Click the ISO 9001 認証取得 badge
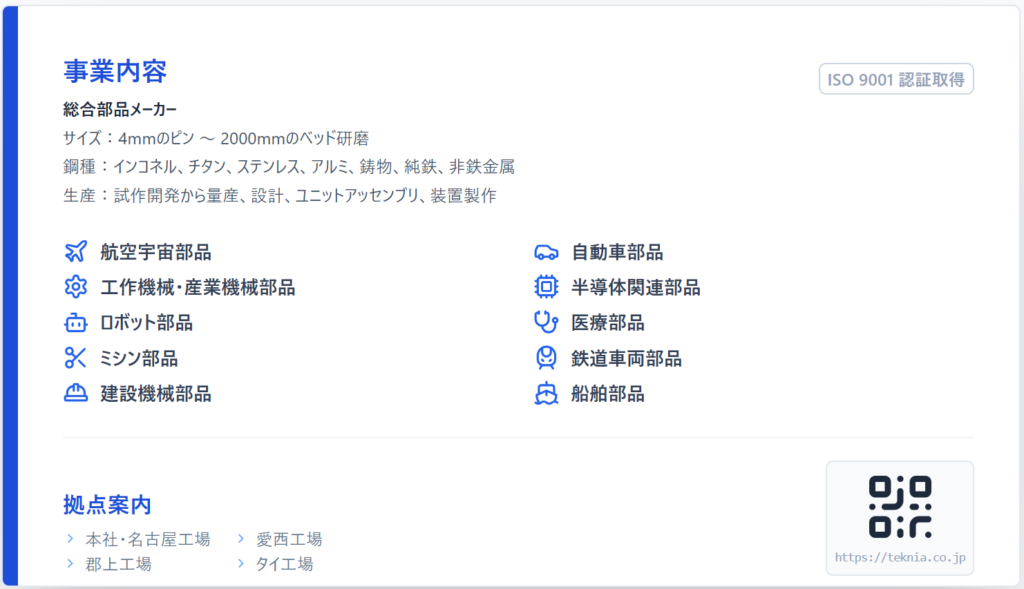Image resolution: width=1024 pixels, height=589 pixels. [896, 79]
